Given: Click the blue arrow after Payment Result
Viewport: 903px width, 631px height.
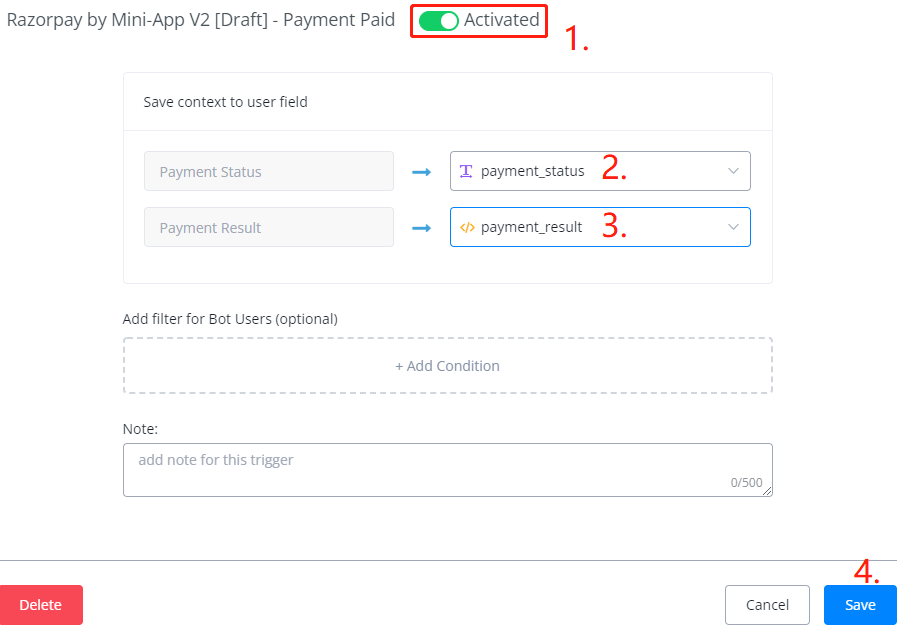Looking at the screenshot, I should pyautogui.click(x=421, y=228).
